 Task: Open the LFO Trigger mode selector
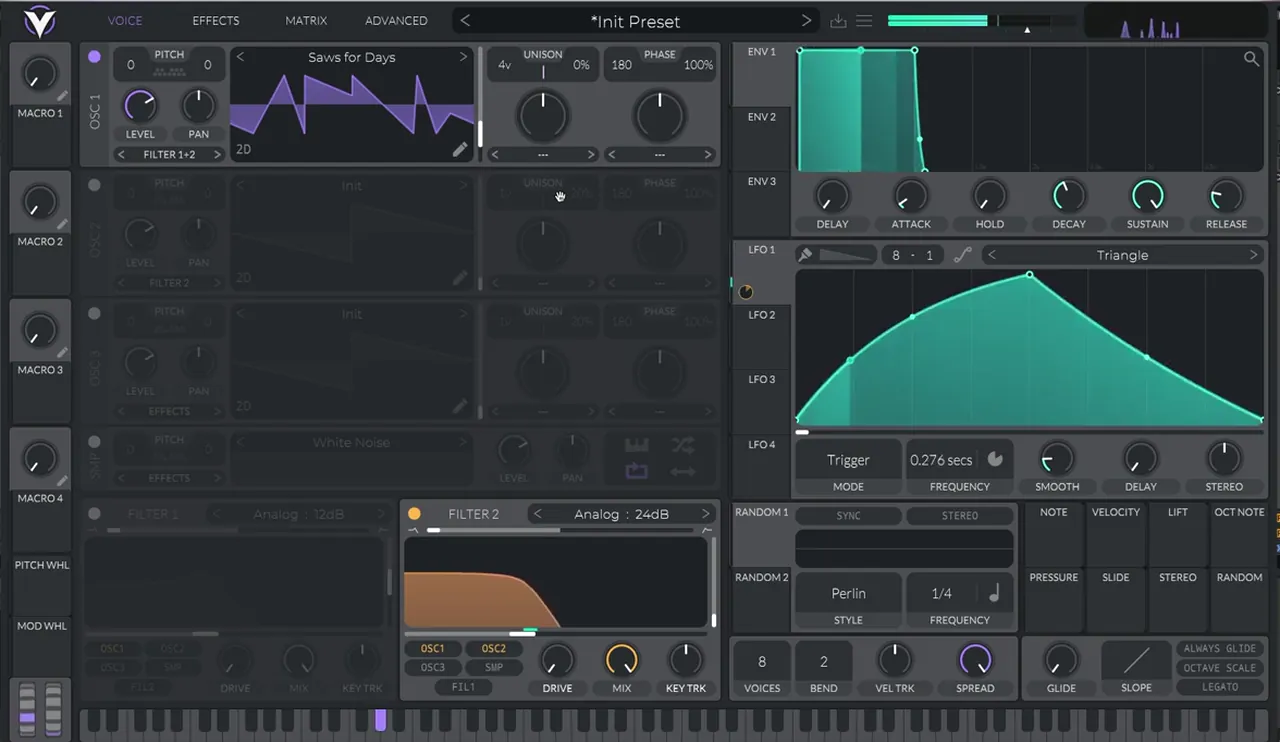848,461
